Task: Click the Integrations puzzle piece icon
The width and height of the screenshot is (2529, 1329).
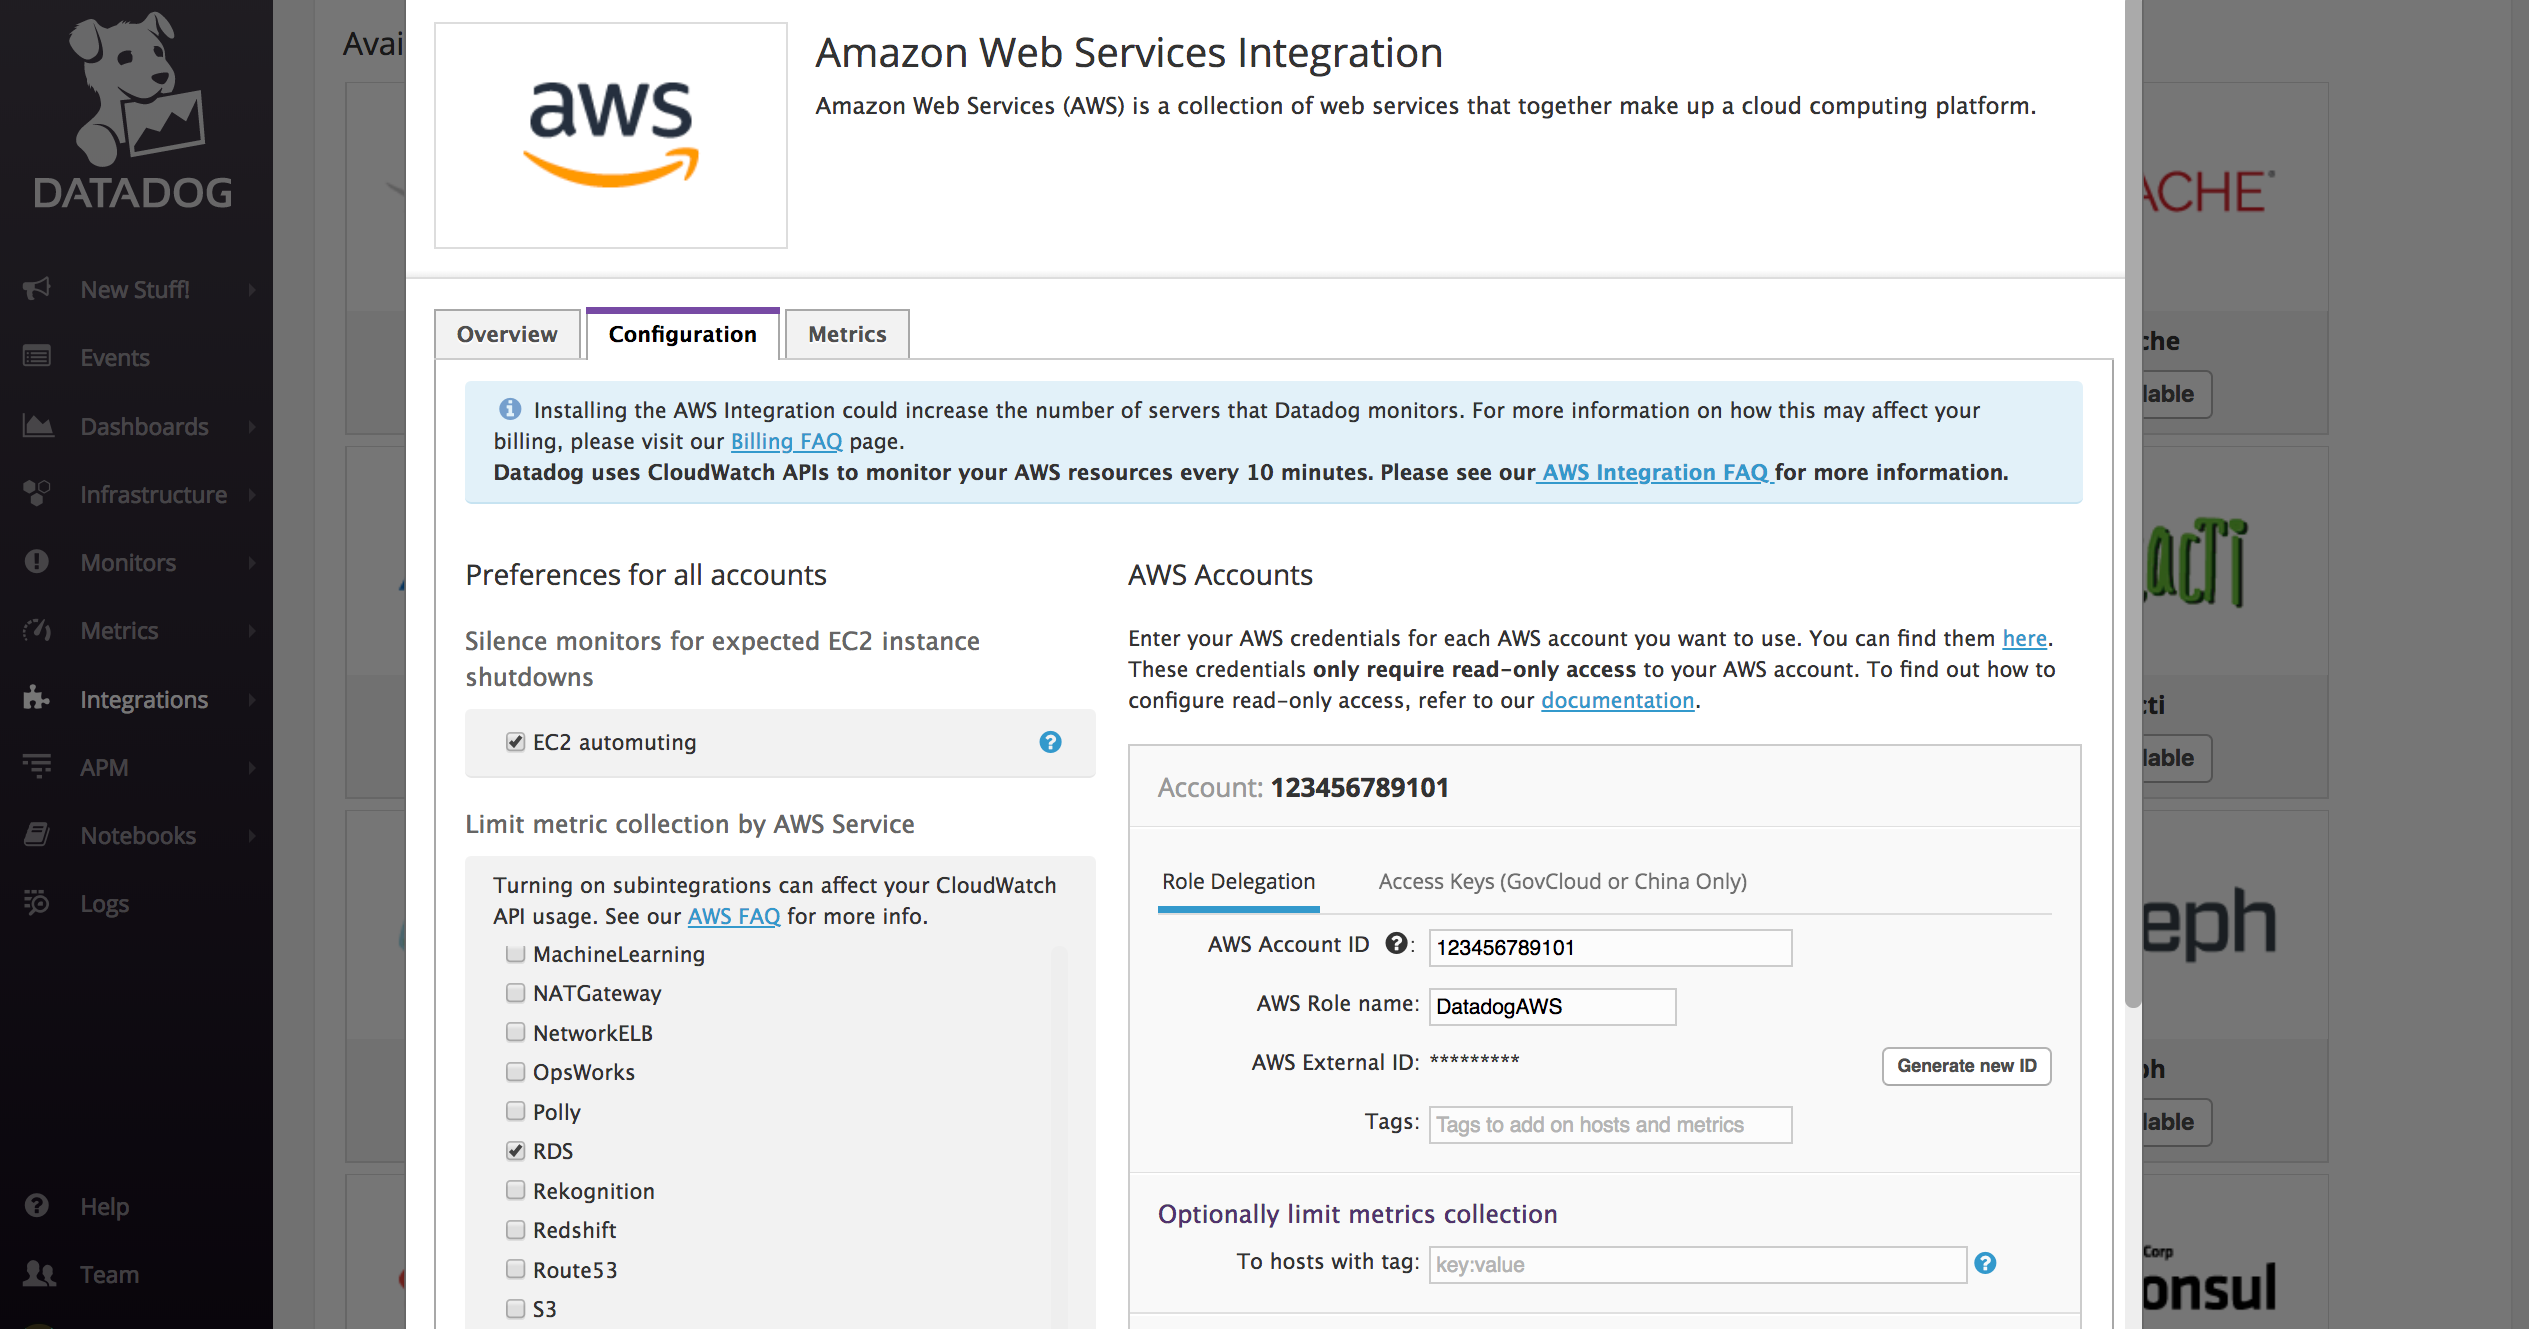Action: [x=37, y=698]
